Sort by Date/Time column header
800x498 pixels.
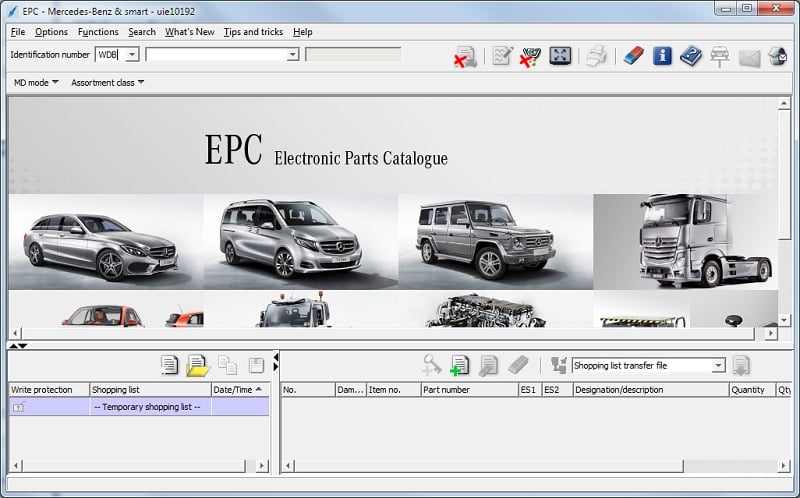point(239,390)
